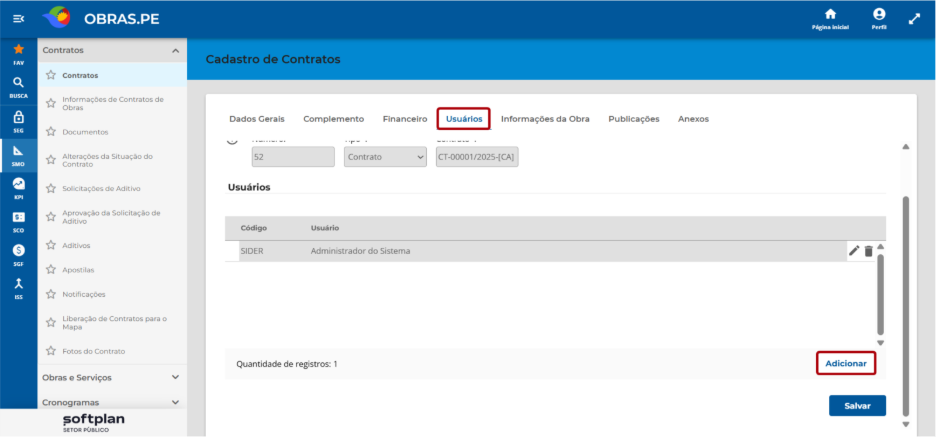
Task: Favorite the Notificações star
Action: (x=51, y=294)
